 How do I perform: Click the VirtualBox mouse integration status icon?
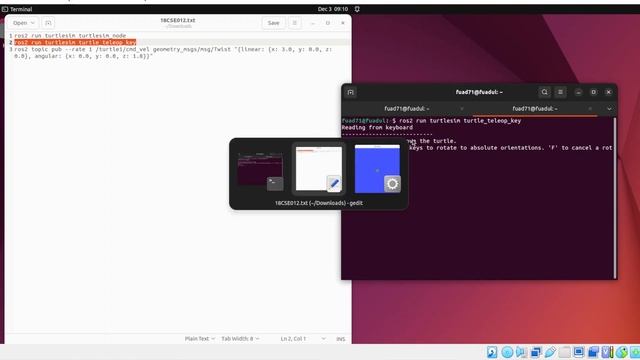pos(622,352)
